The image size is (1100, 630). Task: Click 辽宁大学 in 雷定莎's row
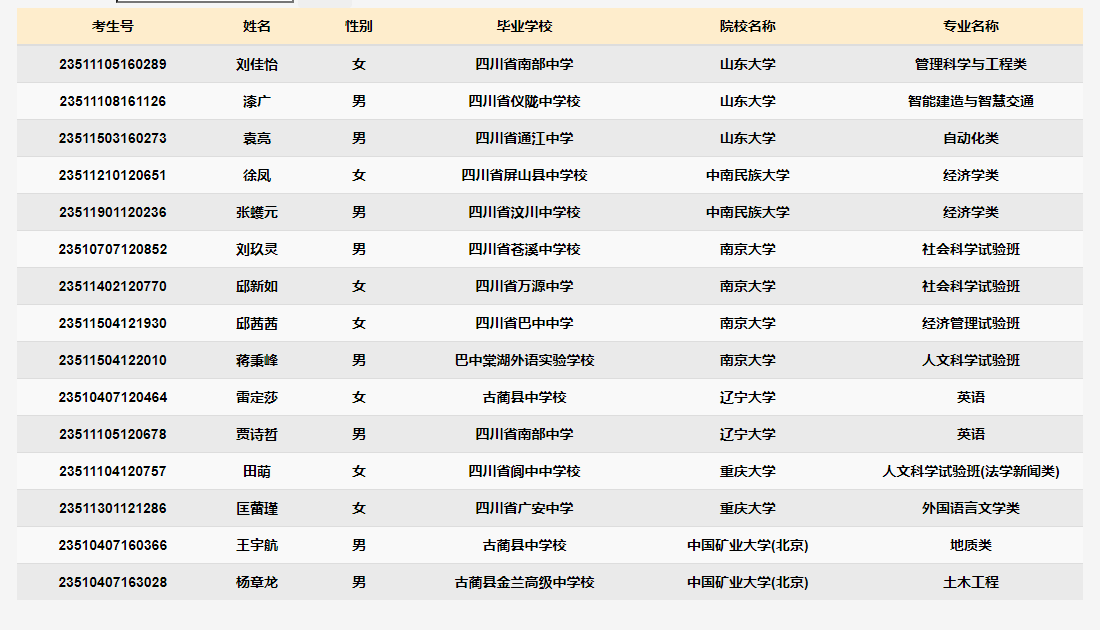(748, 398)
